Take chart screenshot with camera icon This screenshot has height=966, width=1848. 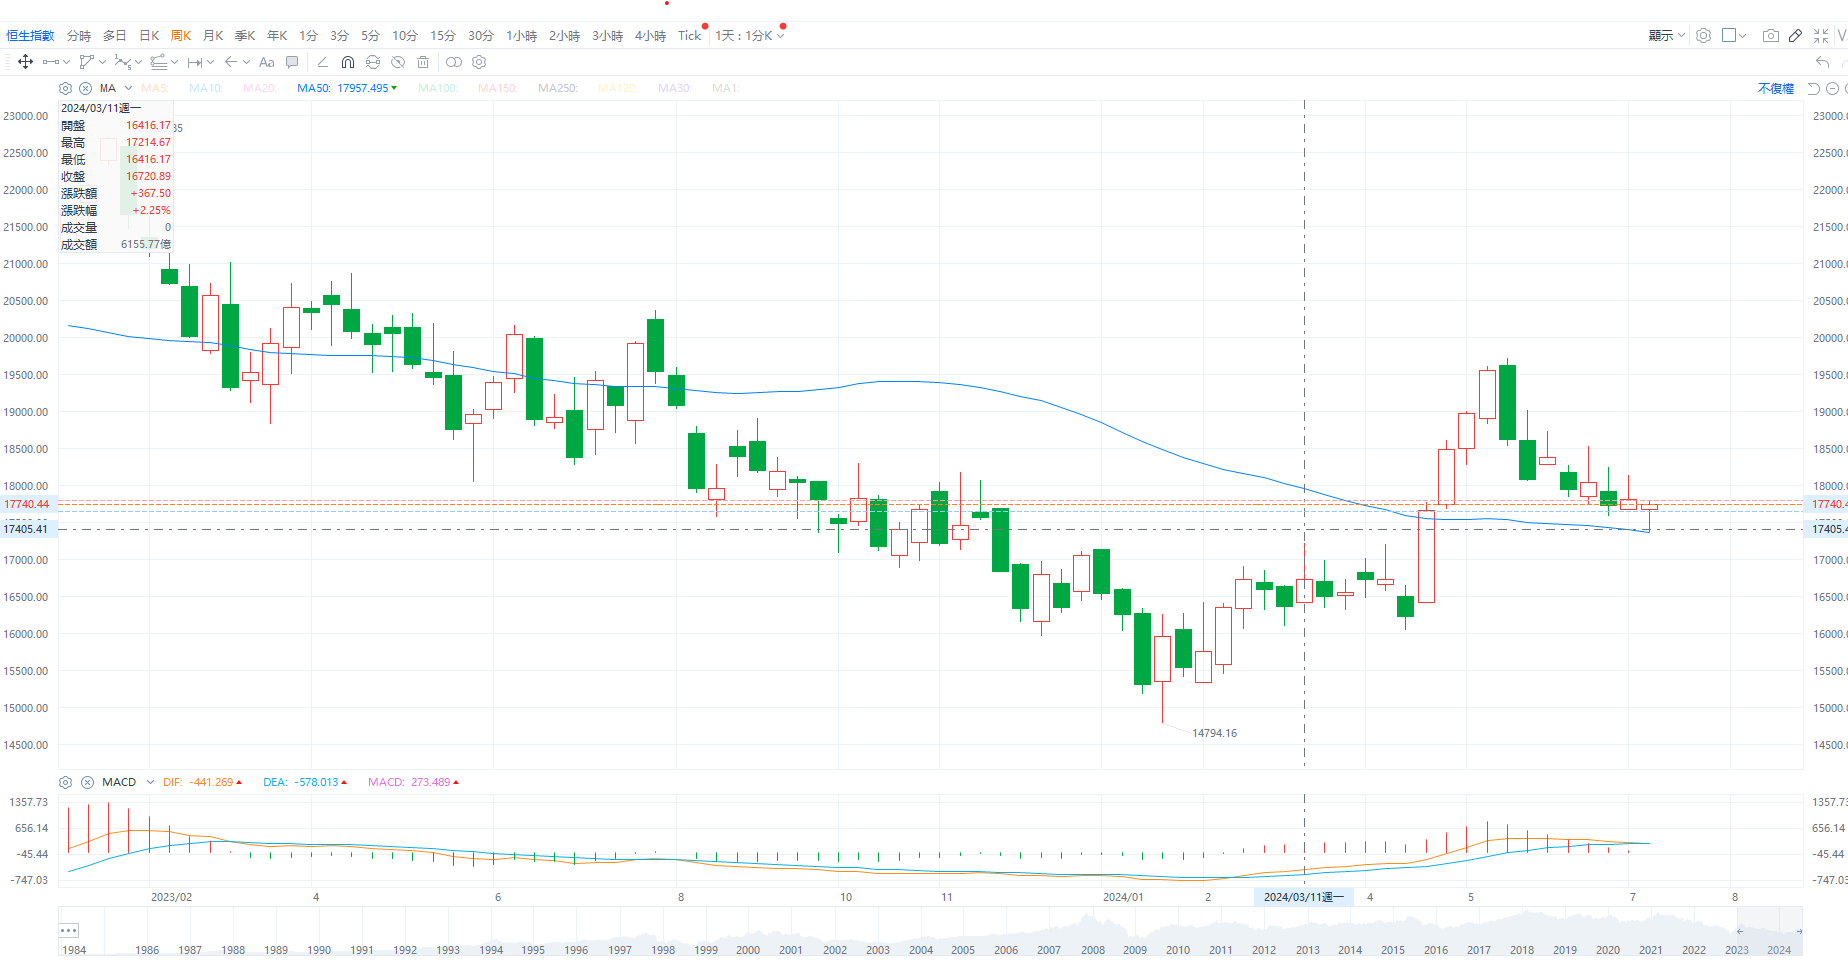1771,35
